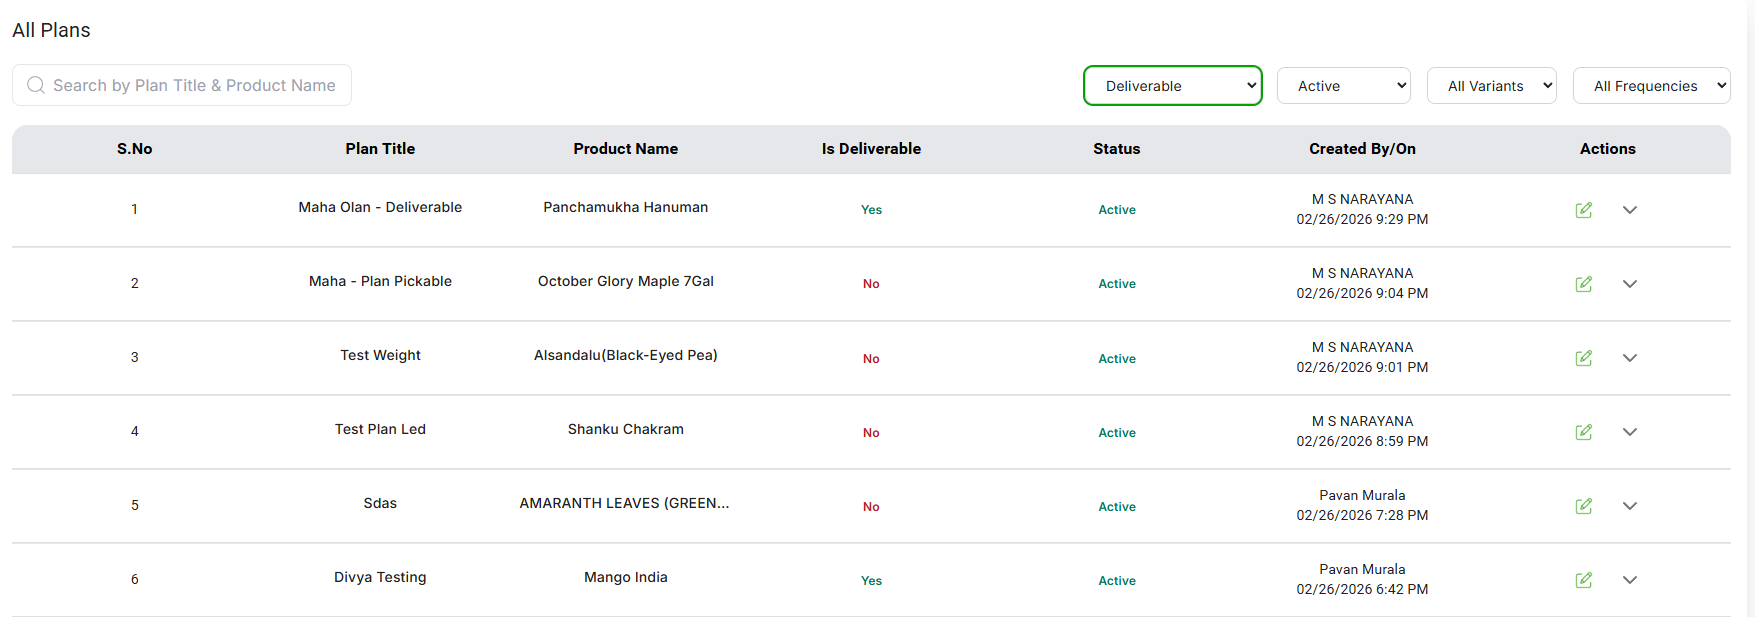Image resolution: width=1755 pixels, height=617 pixels.
Task: Open edit icon for Test Weight plan
Action: [x=1583, y=358]
